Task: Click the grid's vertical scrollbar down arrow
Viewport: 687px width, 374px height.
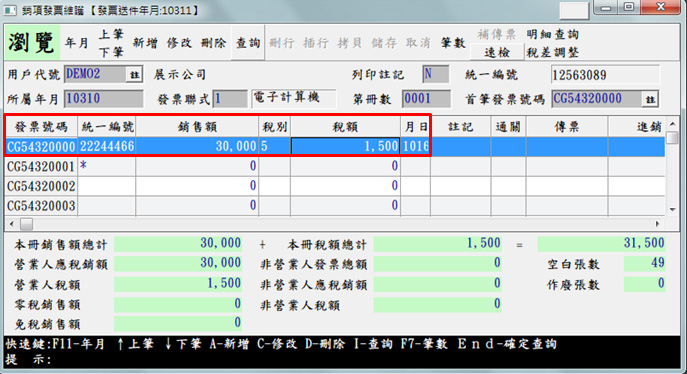Action: click(x=673, y=209)
